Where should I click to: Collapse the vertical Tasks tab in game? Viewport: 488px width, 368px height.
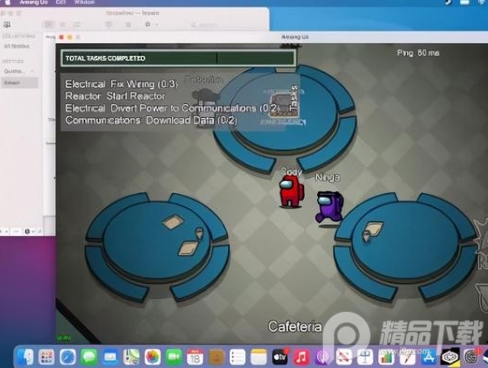pos(294,99)
